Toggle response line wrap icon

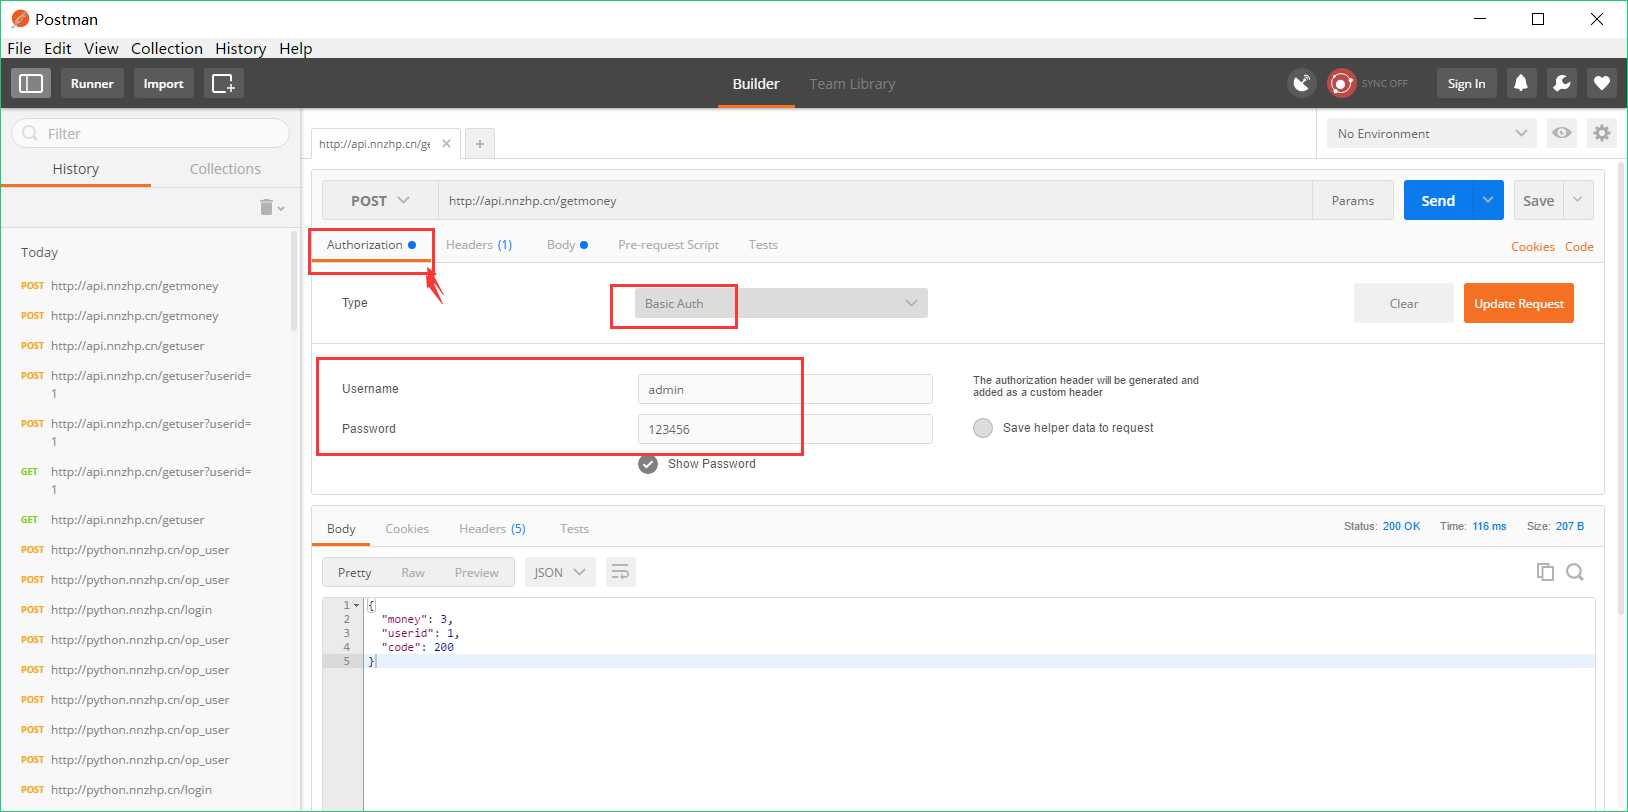pos(621,572)
